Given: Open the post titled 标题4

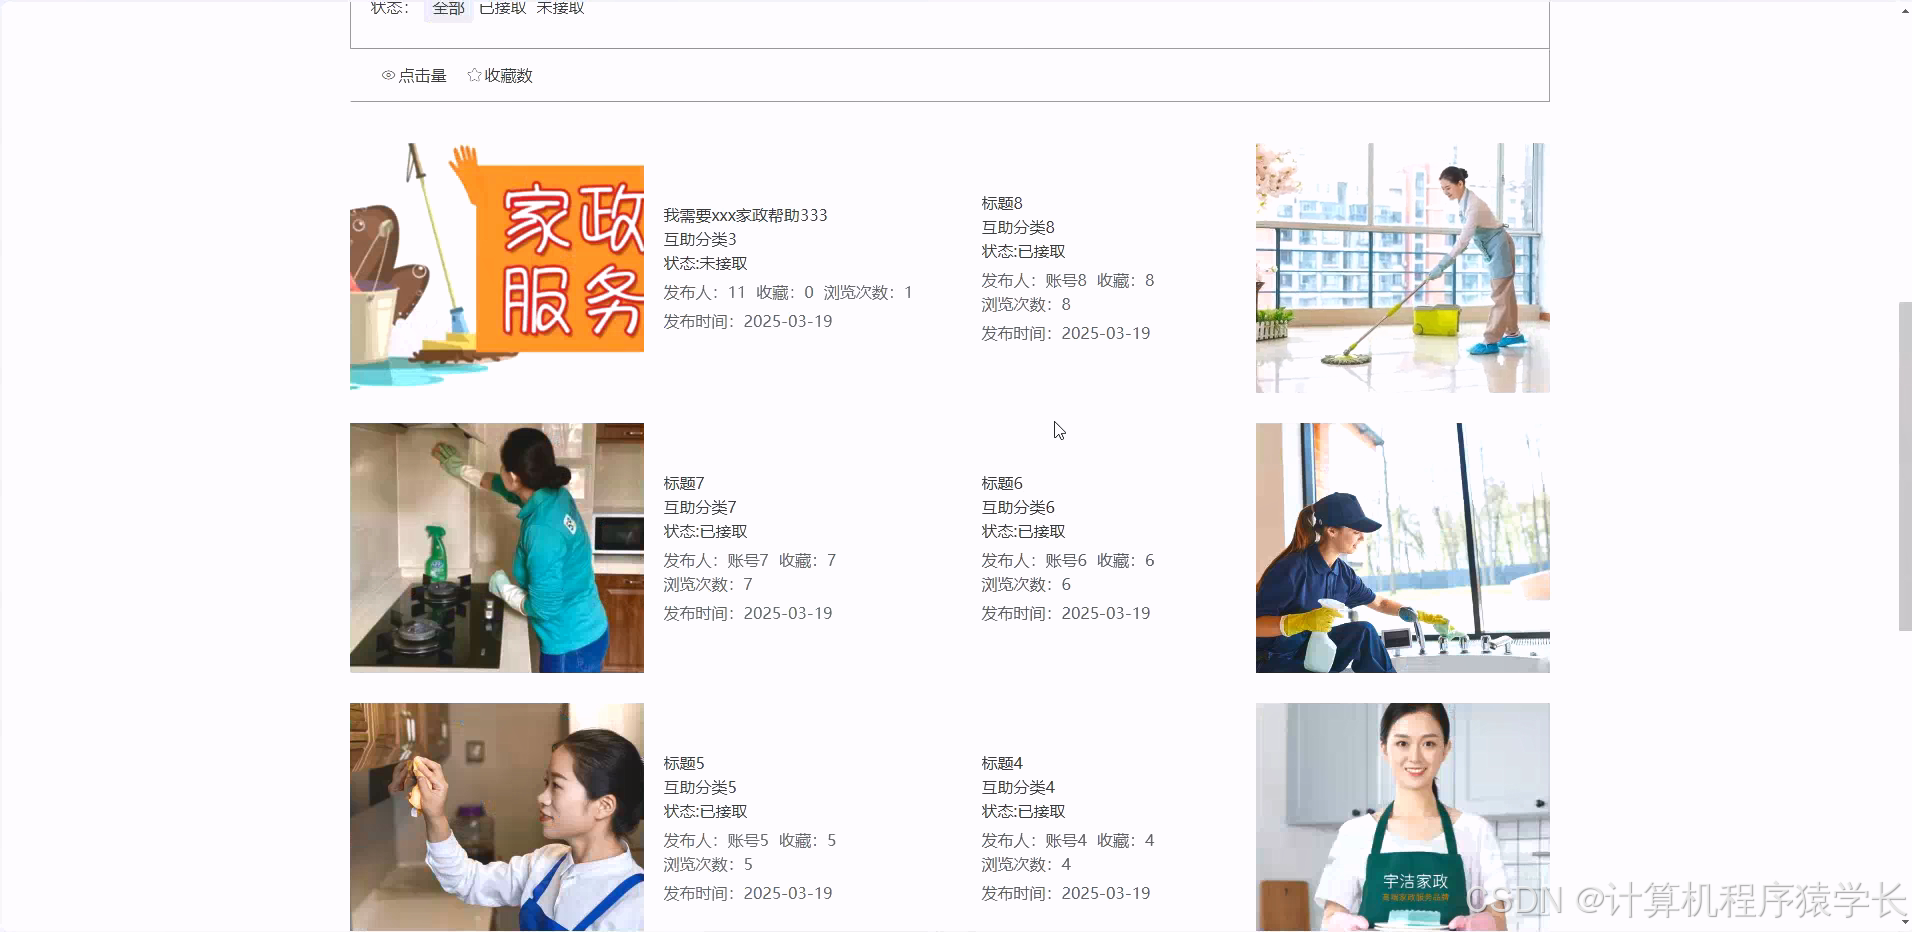Looking at the screenshot, I should point(1000,762).
